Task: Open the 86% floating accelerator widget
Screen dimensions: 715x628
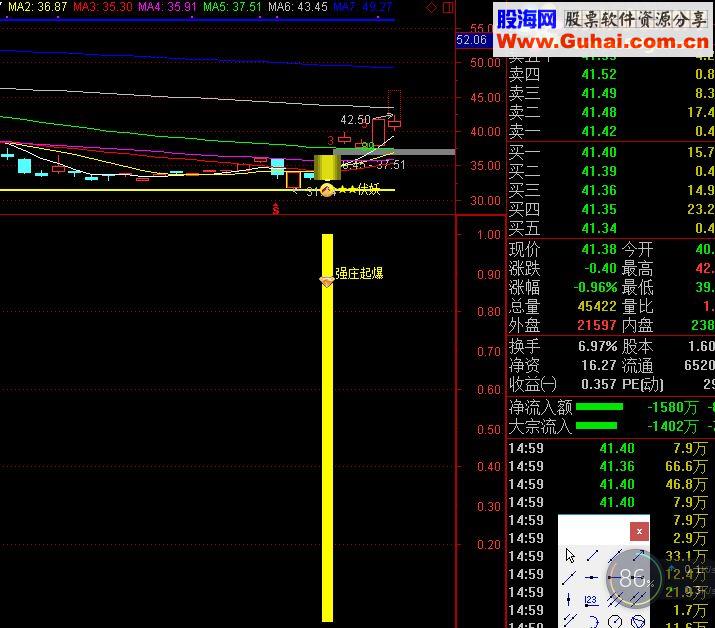Action: [x=634, y=578]
